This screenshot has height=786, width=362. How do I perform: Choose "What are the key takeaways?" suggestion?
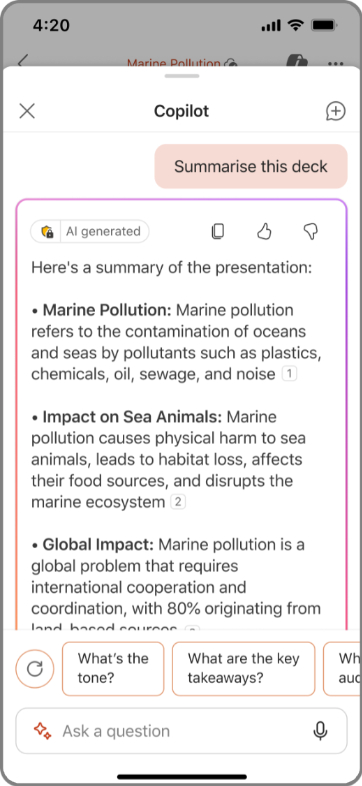(x=244, y=669)
